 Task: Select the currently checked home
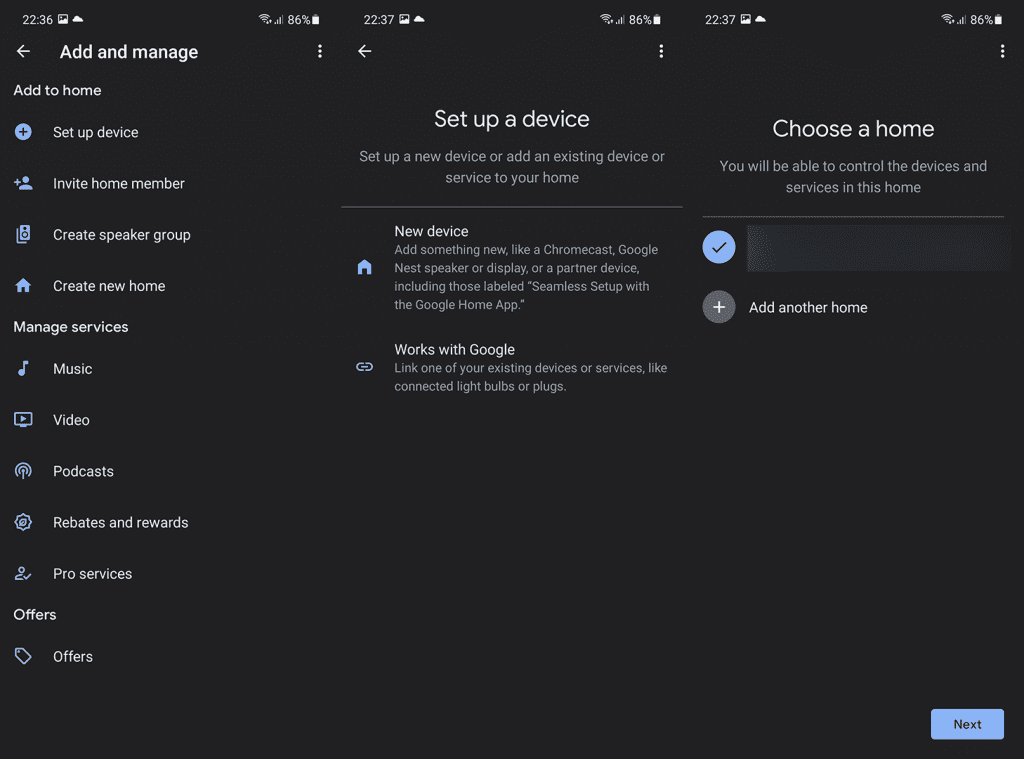[718, 247]
